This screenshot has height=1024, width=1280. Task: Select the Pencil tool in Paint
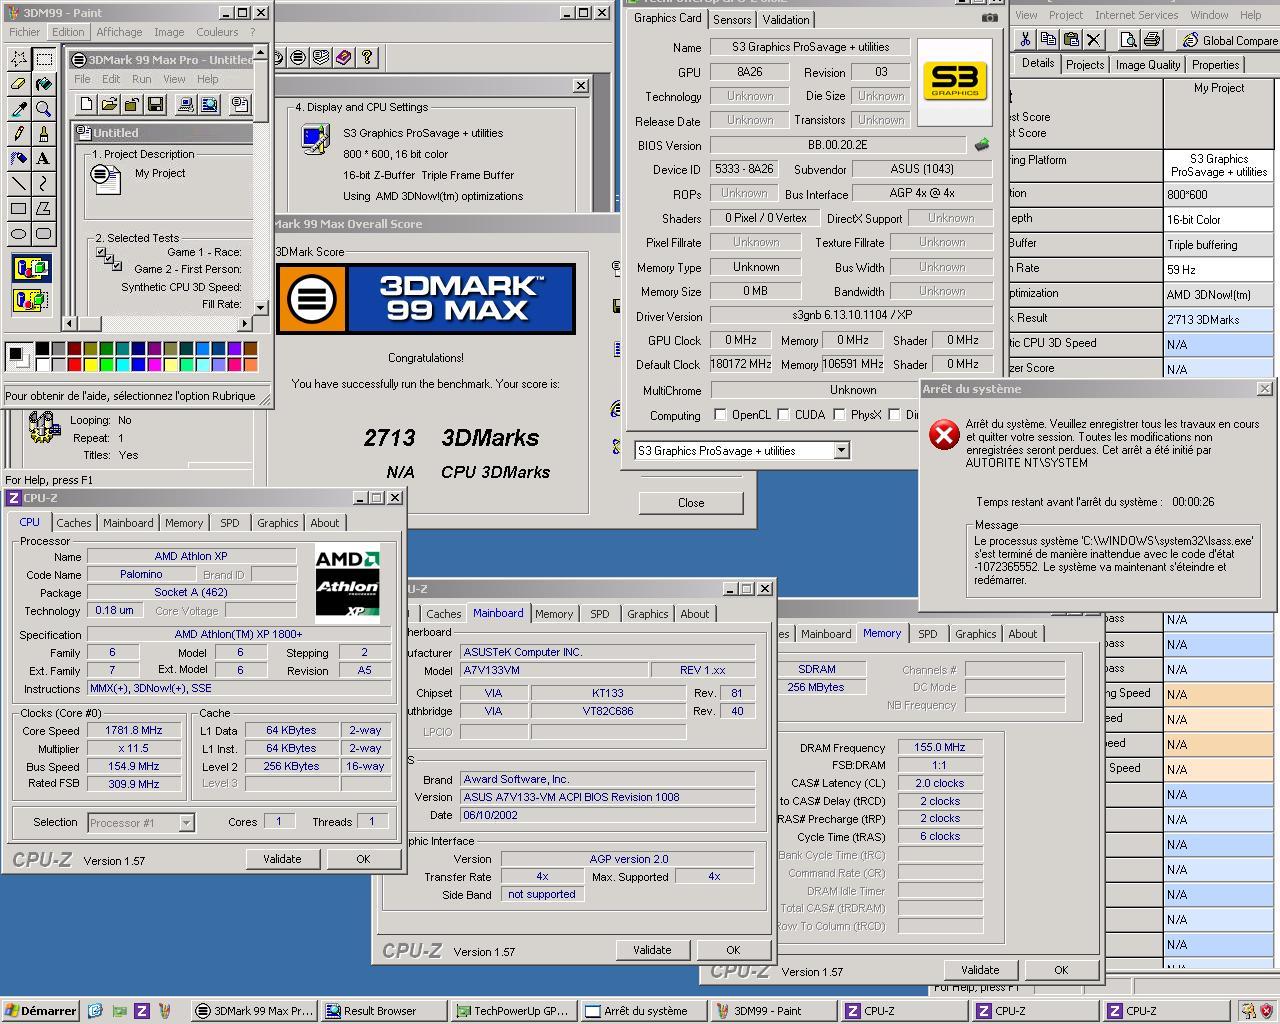18,134
